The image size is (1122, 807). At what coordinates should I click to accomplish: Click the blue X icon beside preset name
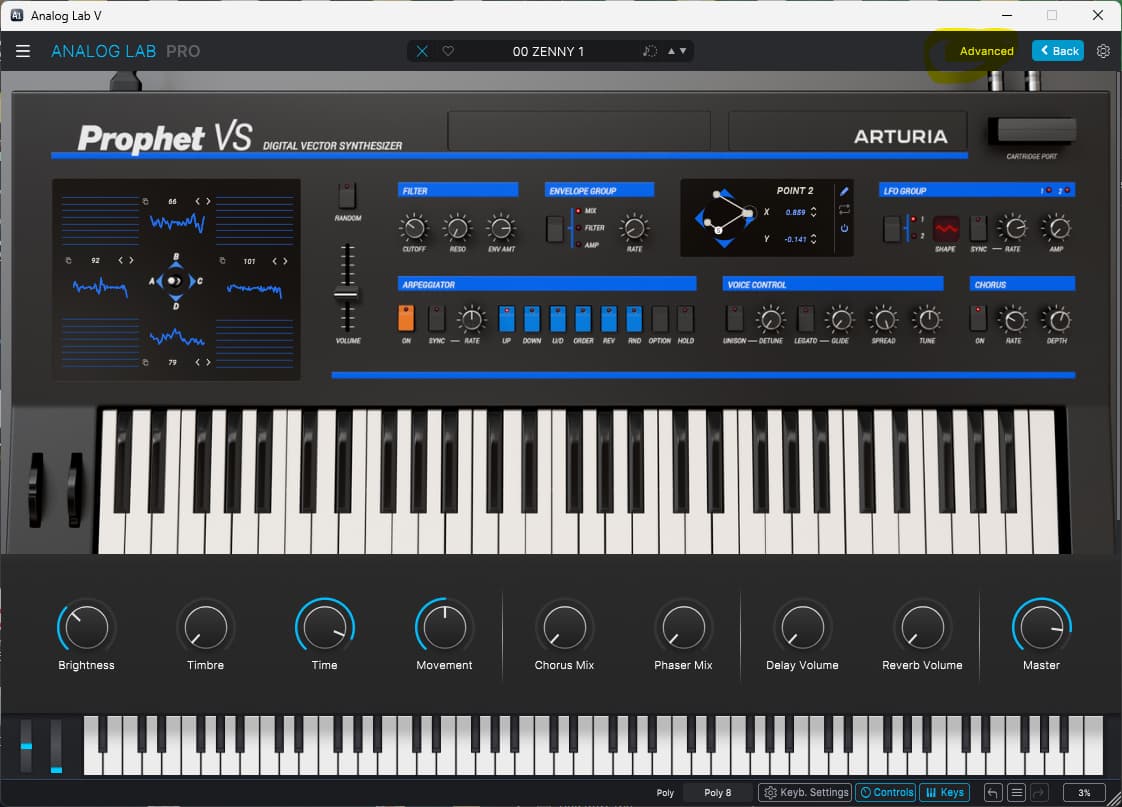click(x=422, y=51)
